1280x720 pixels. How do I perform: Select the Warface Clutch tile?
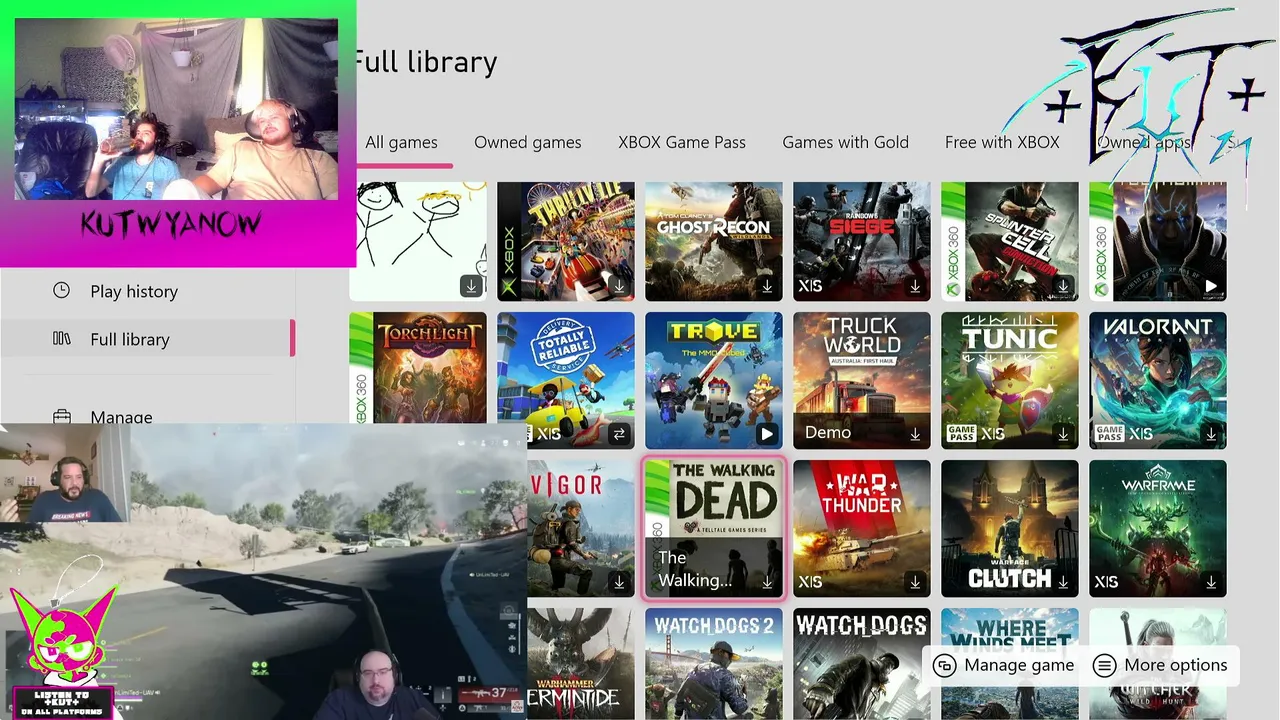click(1010, 529)
